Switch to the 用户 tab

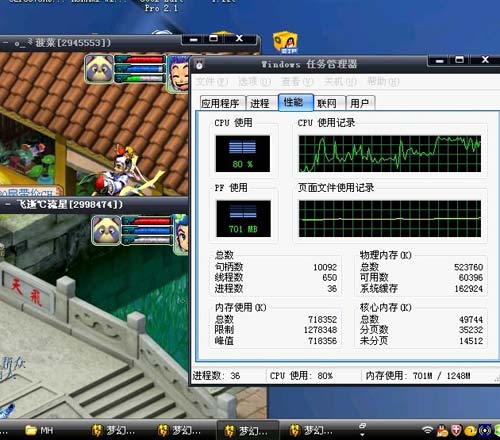(361, 103)
